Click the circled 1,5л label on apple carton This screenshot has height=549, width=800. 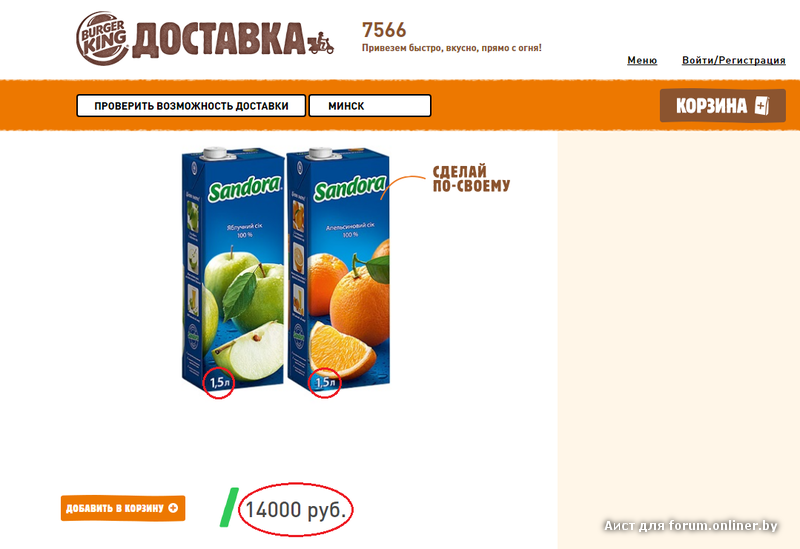[x=219, y=382]
